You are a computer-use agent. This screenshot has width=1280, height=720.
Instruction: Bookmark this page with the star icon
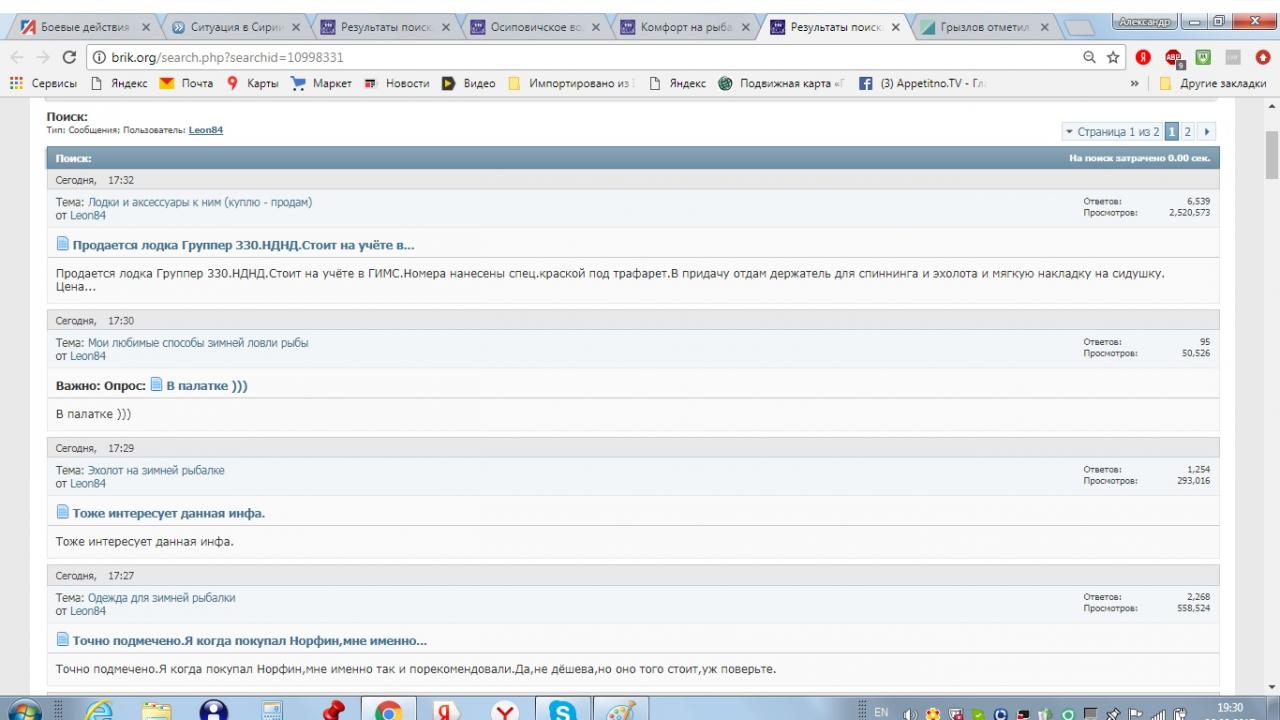(1113, 58)
